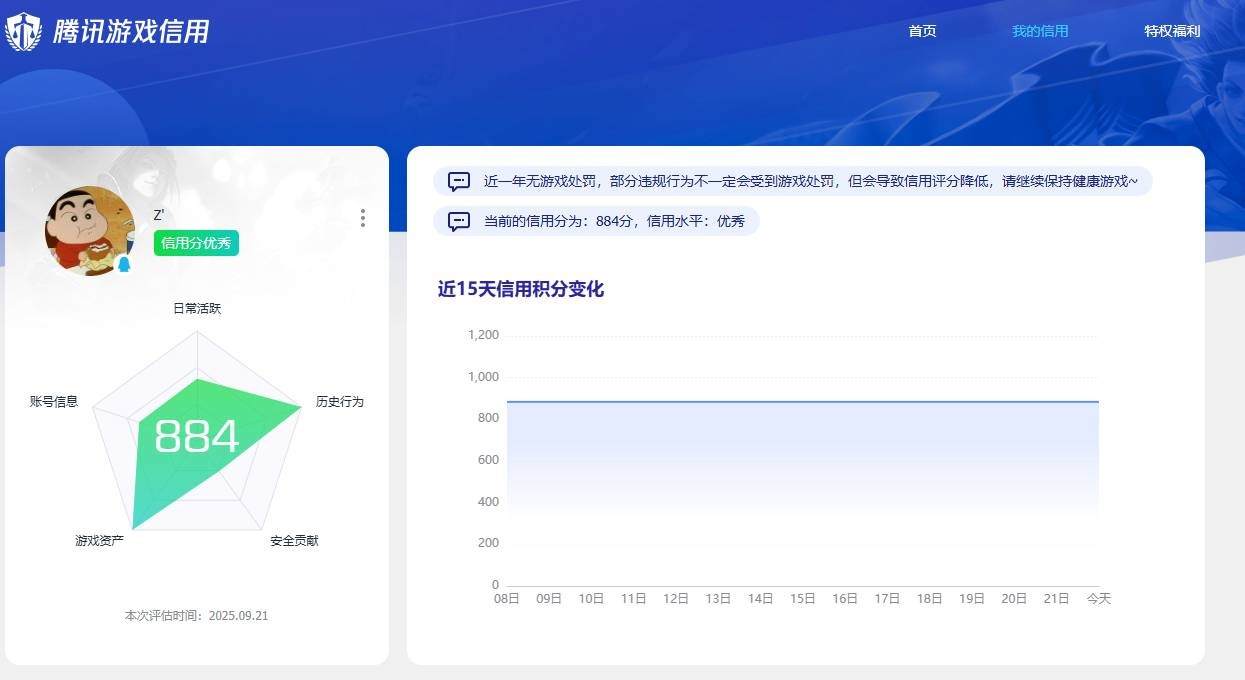
Task: Select the 账号信息 radar label
Action: coord(54,402)
